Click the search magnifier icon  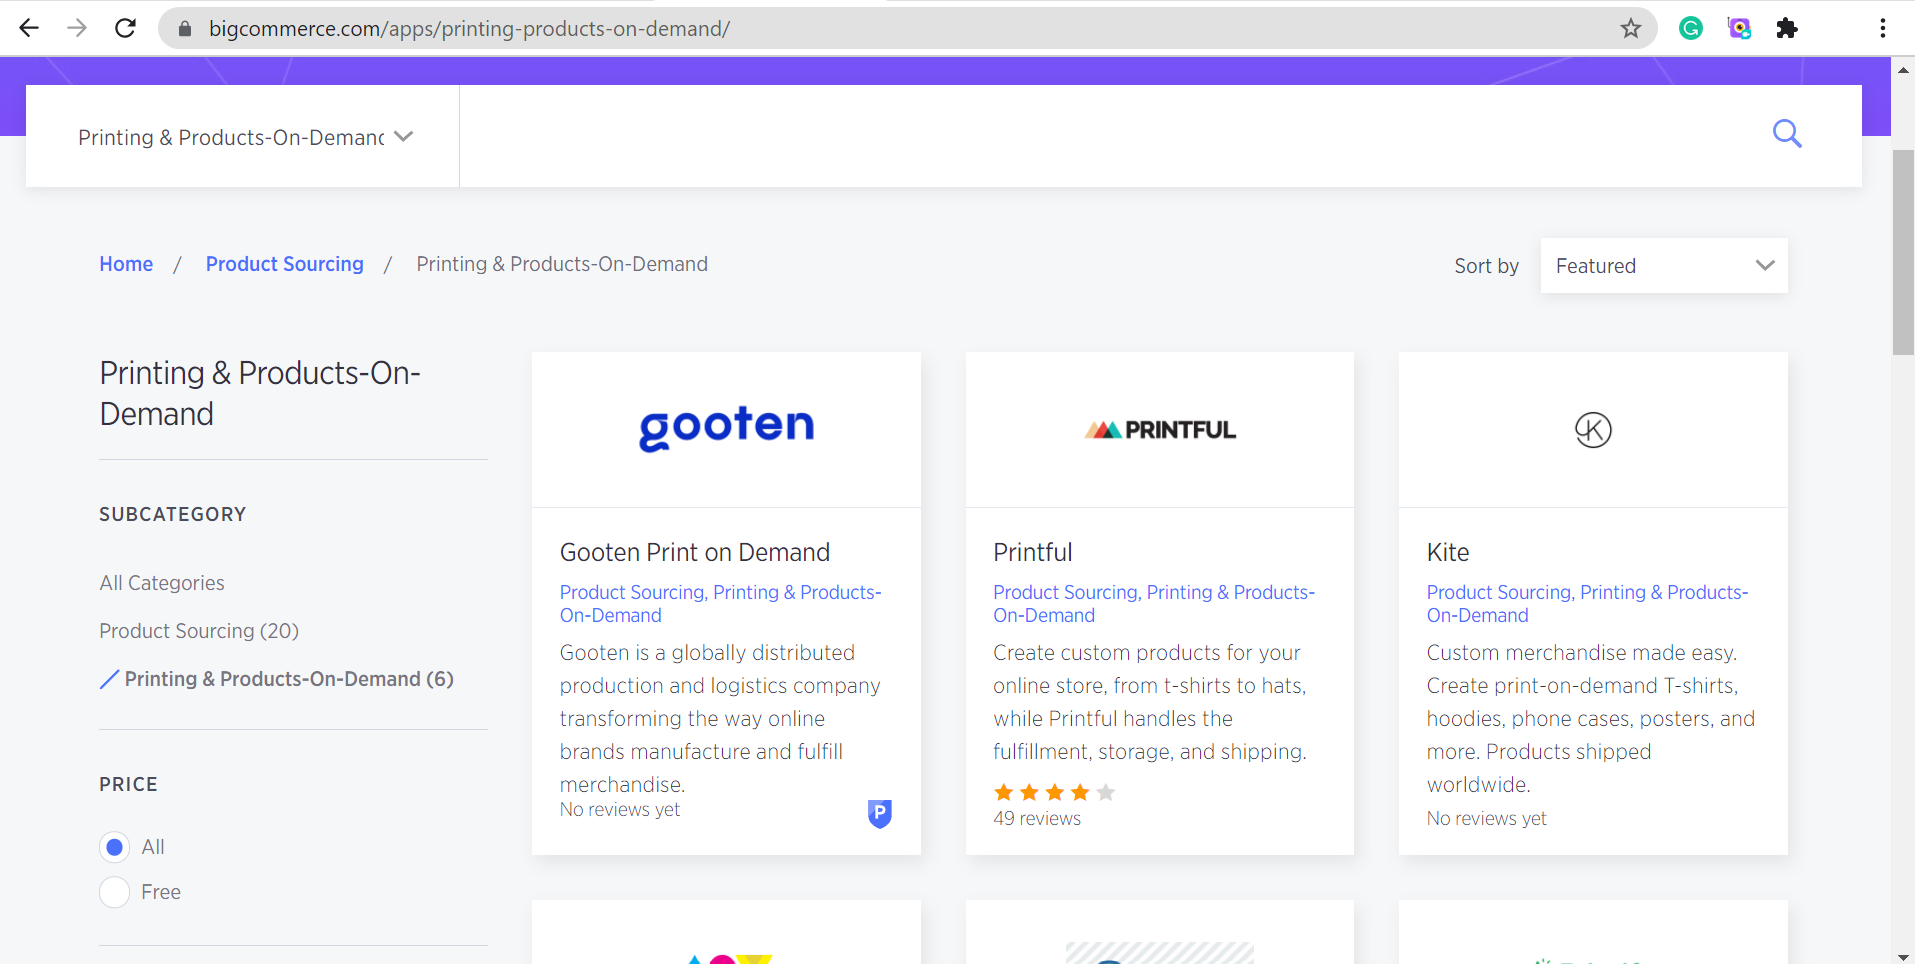pos(1787,133)
